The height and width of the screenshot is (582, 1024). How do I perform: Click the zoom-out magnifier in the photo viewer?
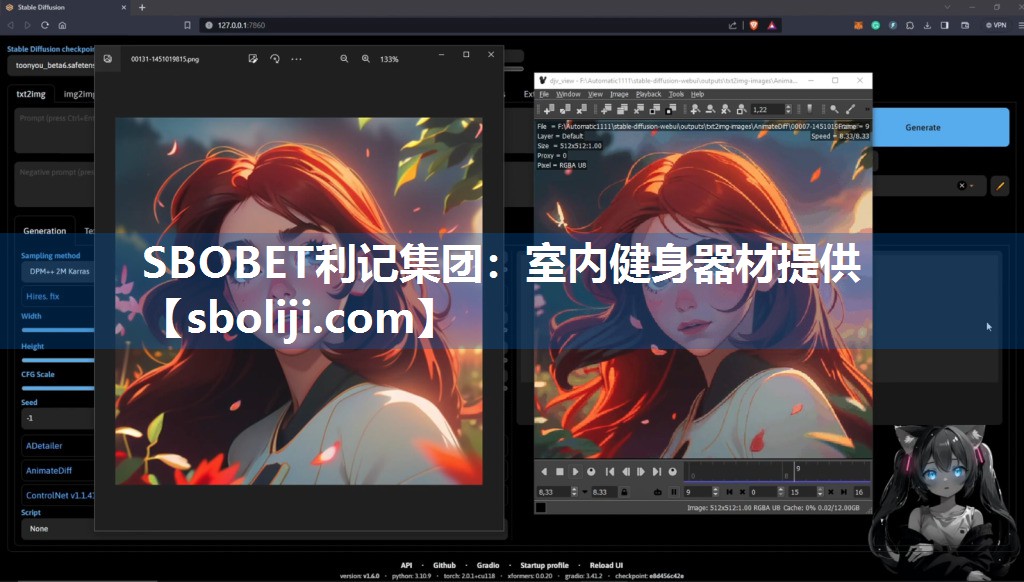[x=344, y=59]
